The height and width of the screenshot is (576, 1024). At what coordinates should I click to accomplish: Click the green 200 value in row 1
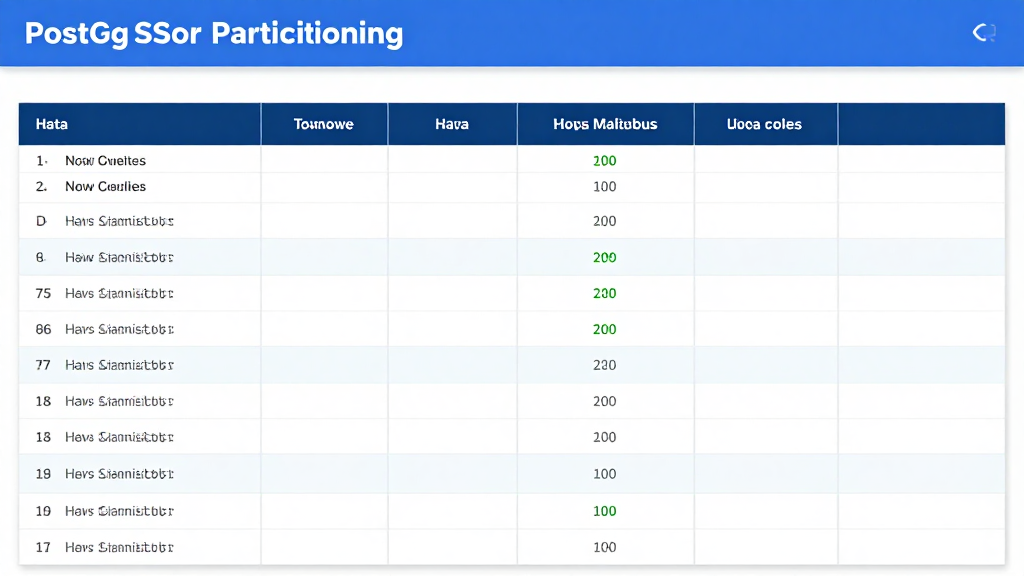[x=604, y=160]
